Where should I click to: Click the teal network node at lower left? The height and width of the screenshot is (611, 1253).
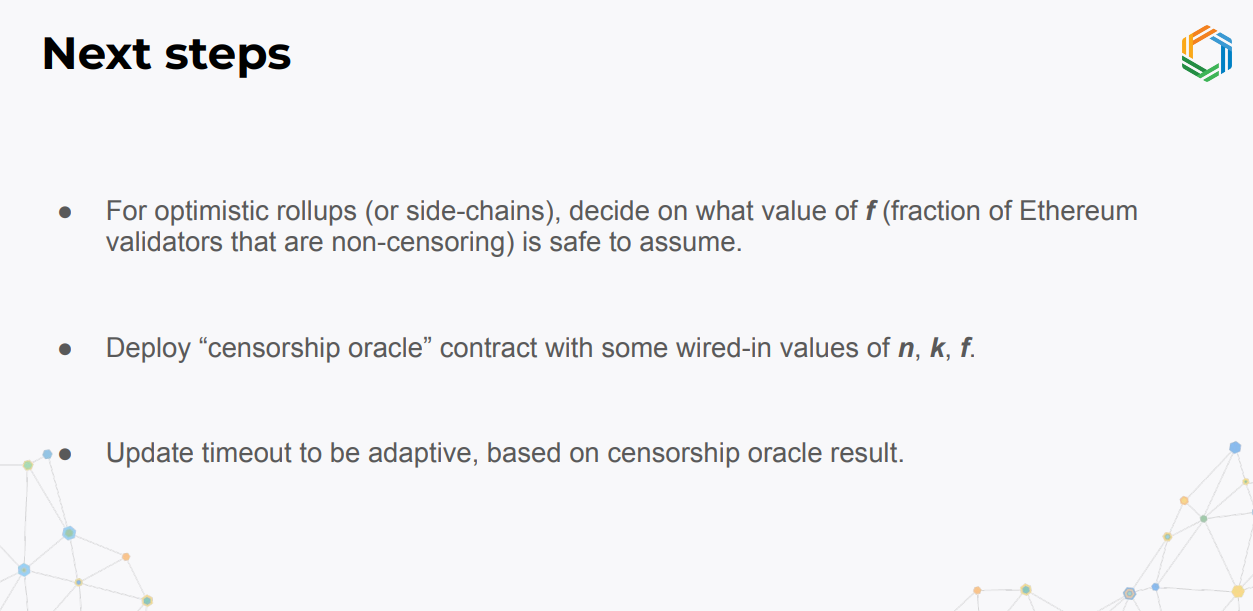point(69,533)
